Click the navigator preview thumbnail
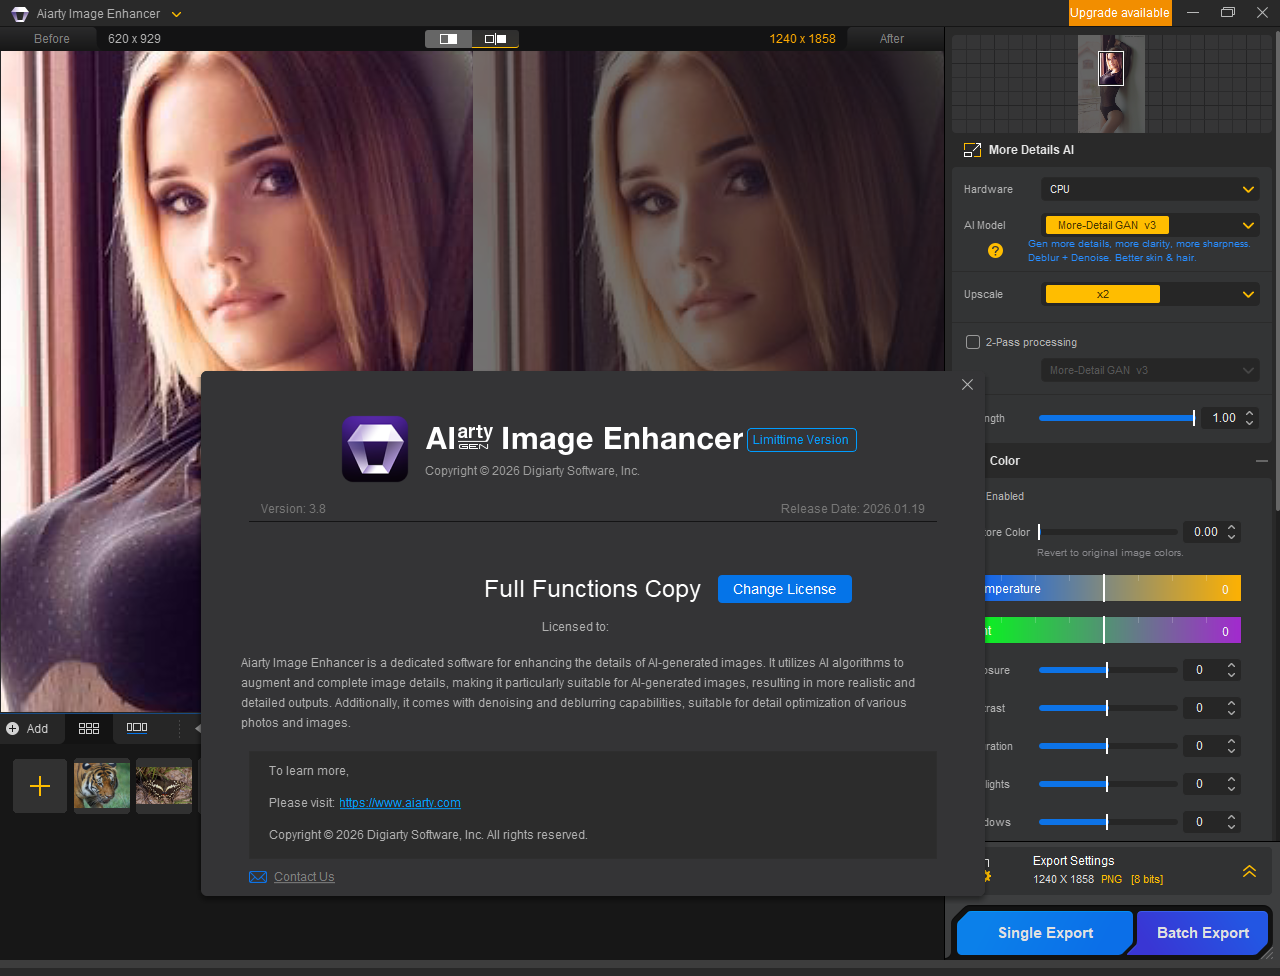The image size is (1280, 976). click(1111, 84)
